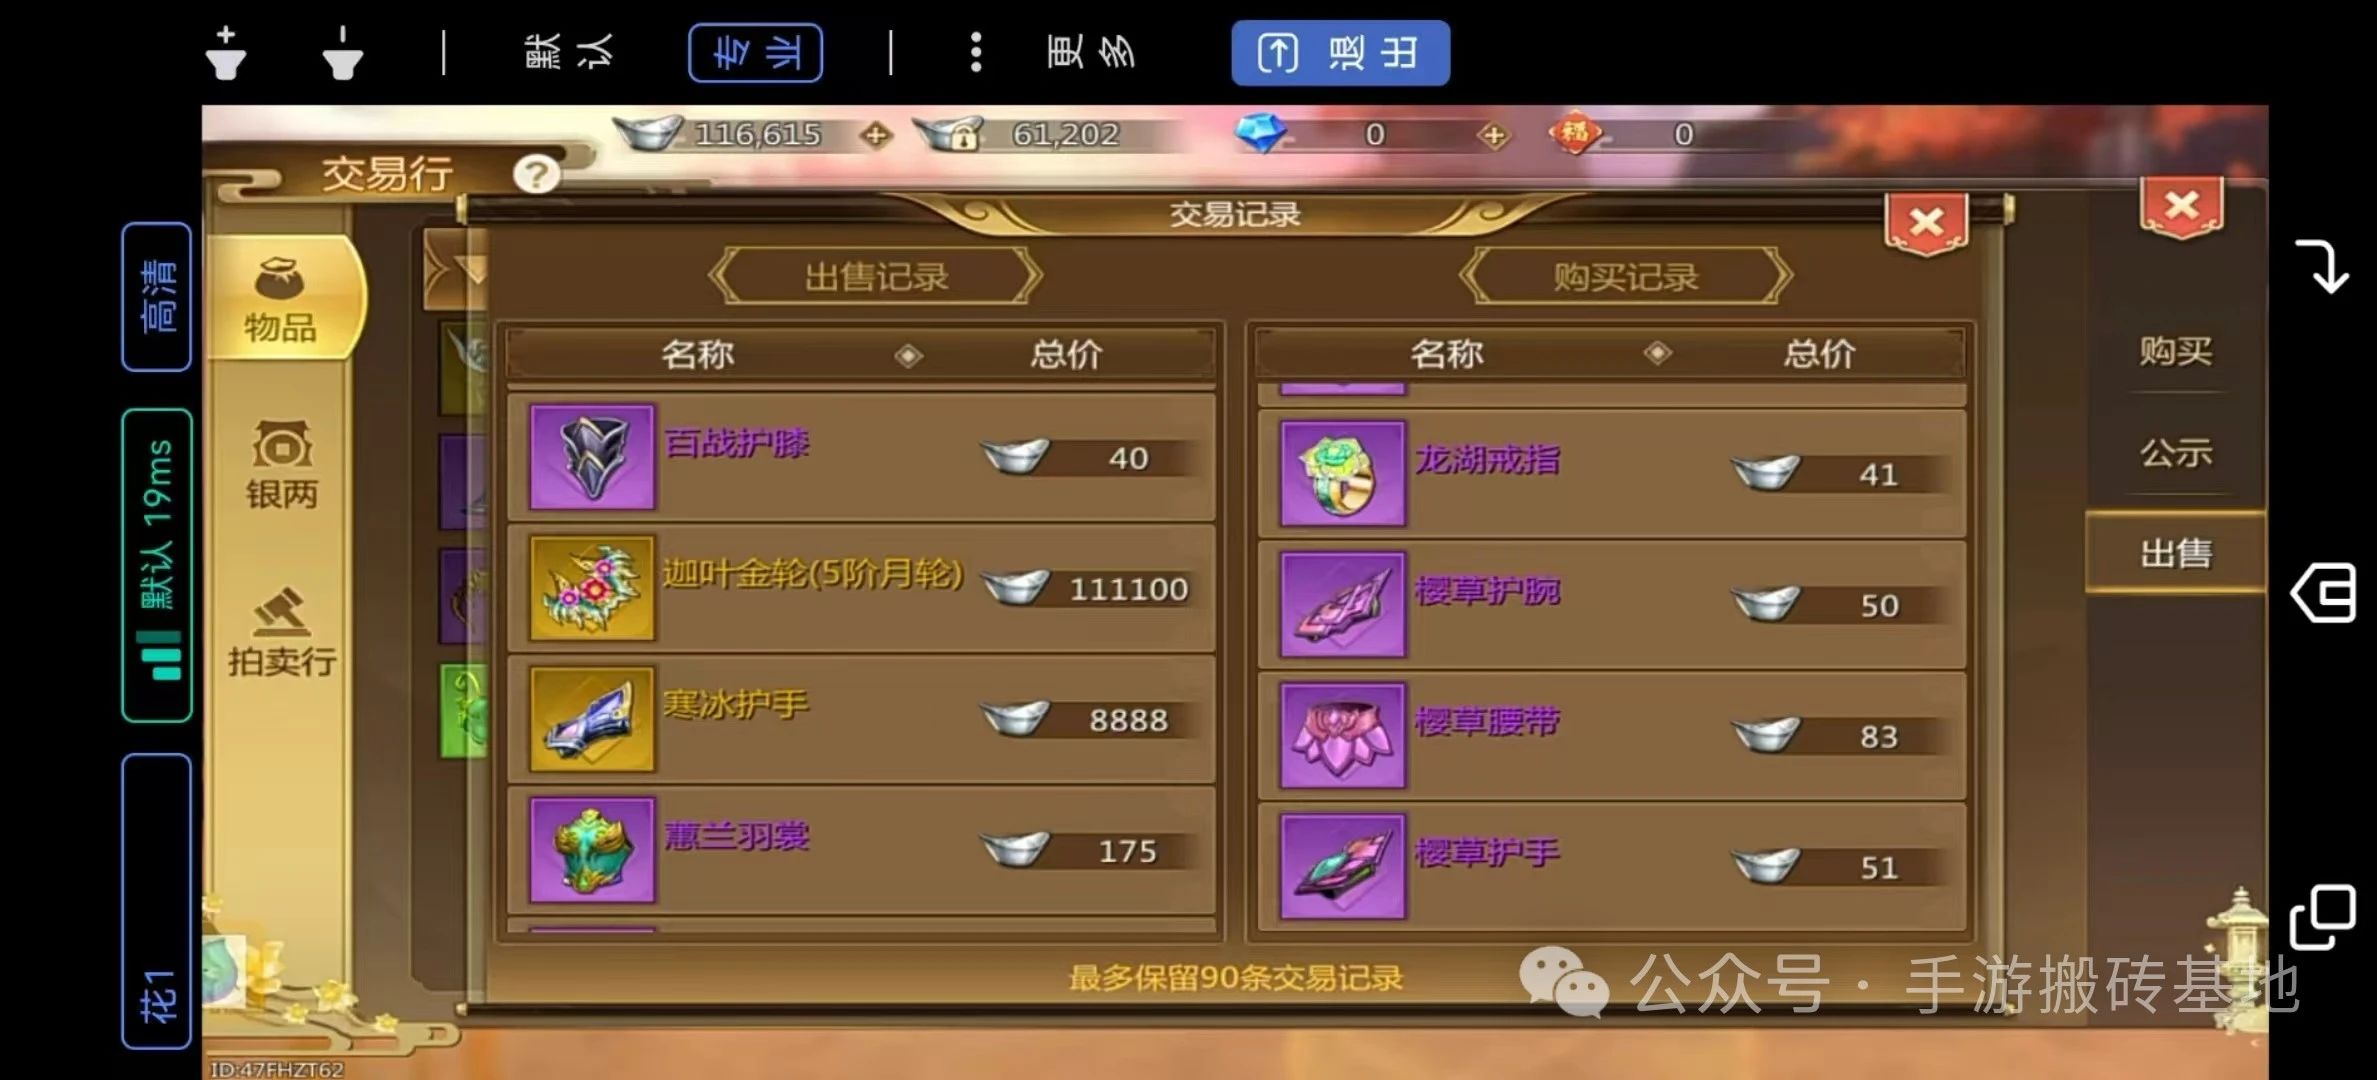
Task: Add diamonds with the plus beside blue gem
Action: [1494, 135]
